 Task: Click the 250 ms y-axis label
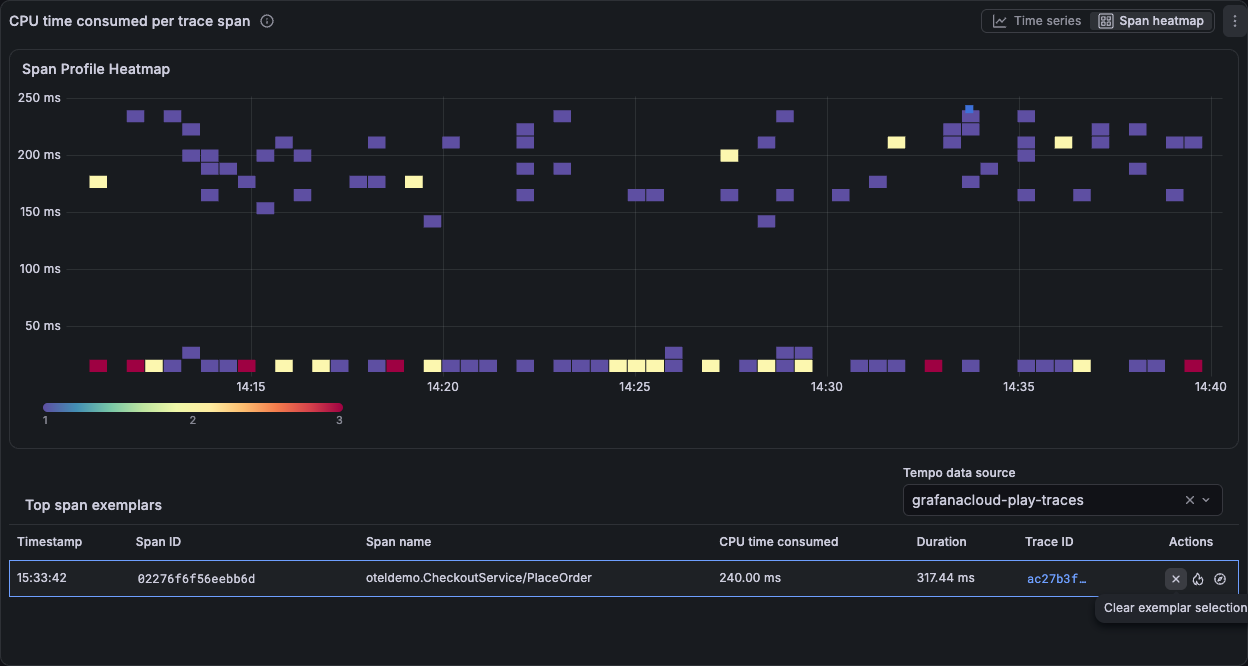[40, 98]
